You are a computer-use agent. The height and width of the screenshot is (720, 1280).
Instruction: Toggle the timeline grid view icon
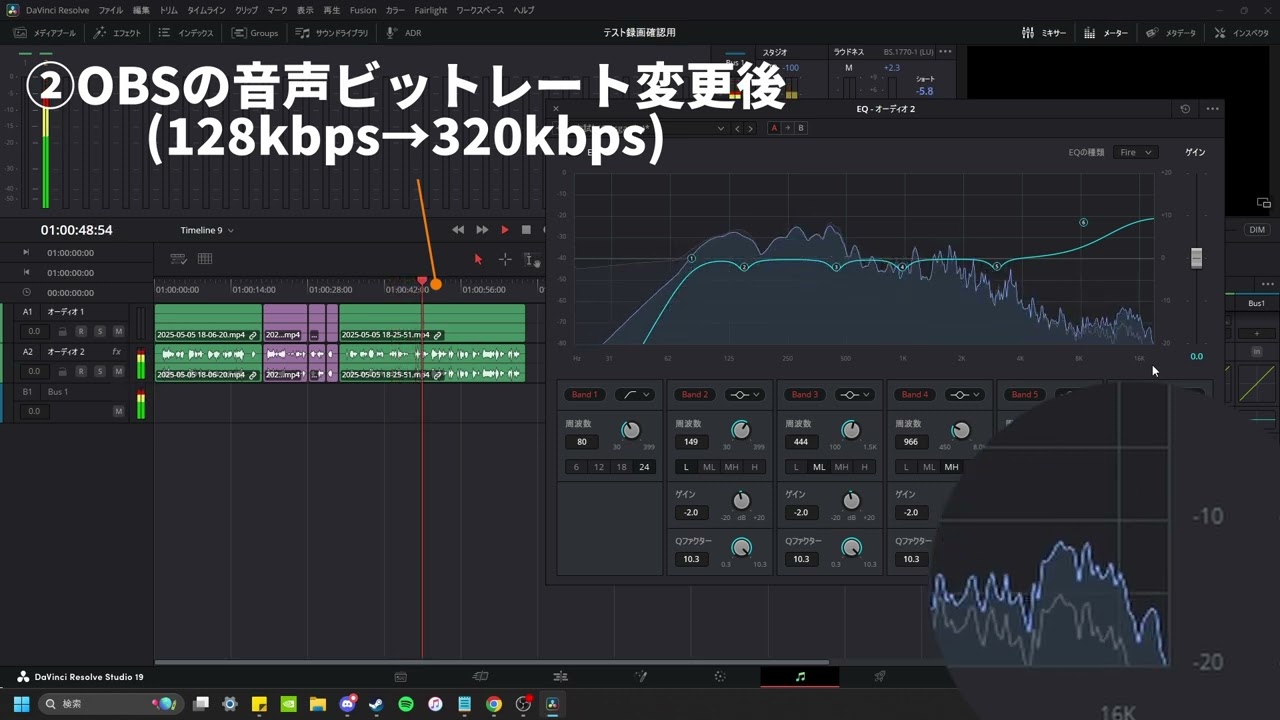click(205, 259)
